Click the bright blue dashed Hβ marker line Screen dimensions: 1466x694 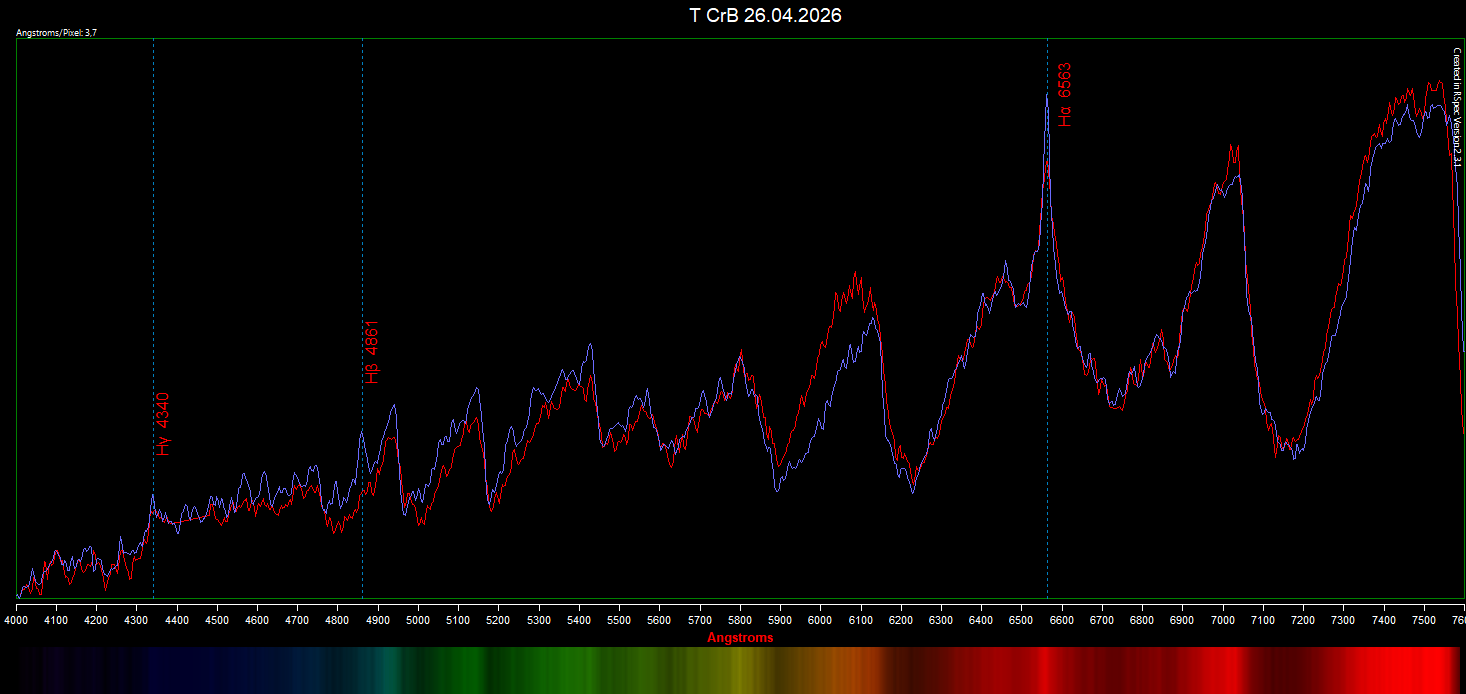click(362, 318)
